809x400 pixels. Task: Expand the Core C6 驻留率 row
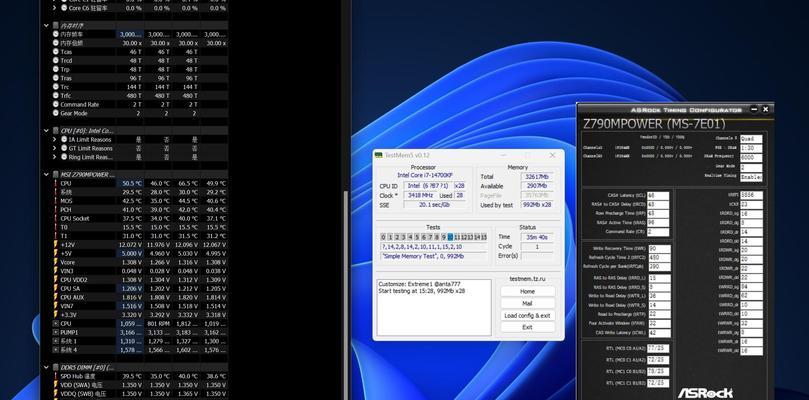click(x=55, y=8)
